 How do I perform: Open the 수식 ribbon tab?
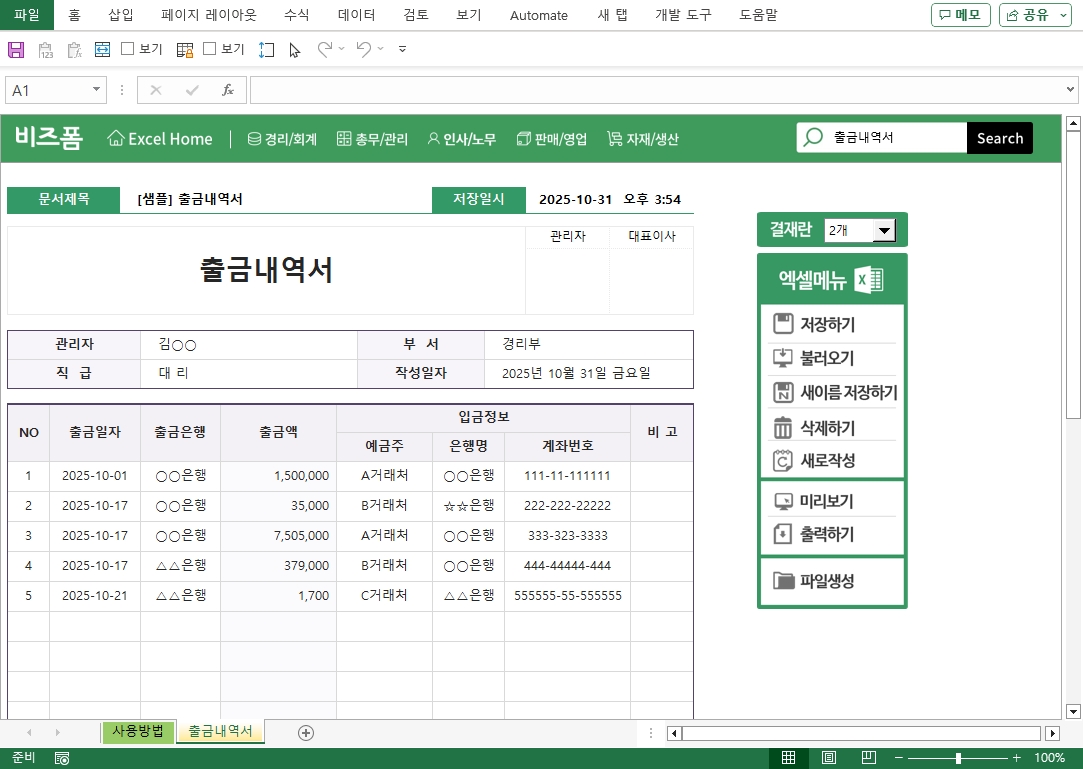(x=296, y=15)
